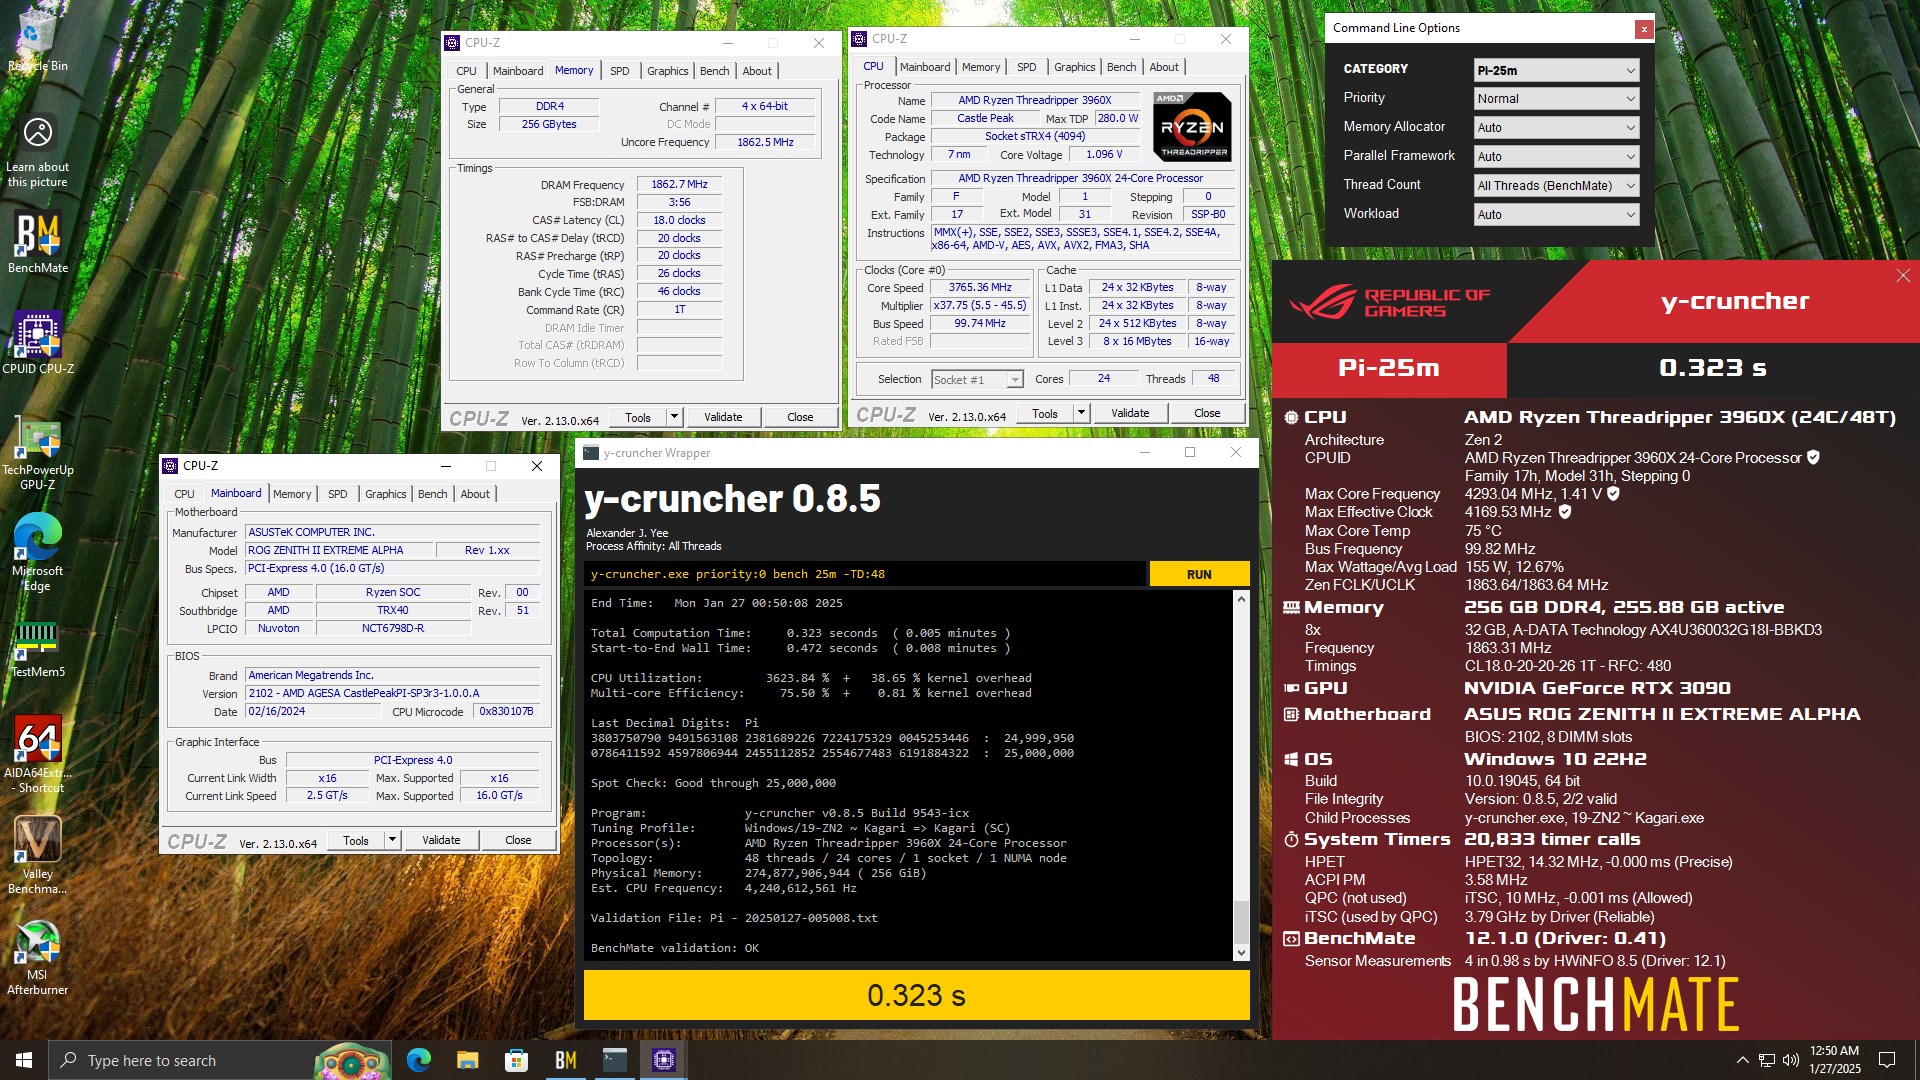This screenshot has height=1080, width=1920.
Task: Switch to Bench tab in CPU-Z Mainboard window
Action: pyautogui.click(x=433, y=494)
